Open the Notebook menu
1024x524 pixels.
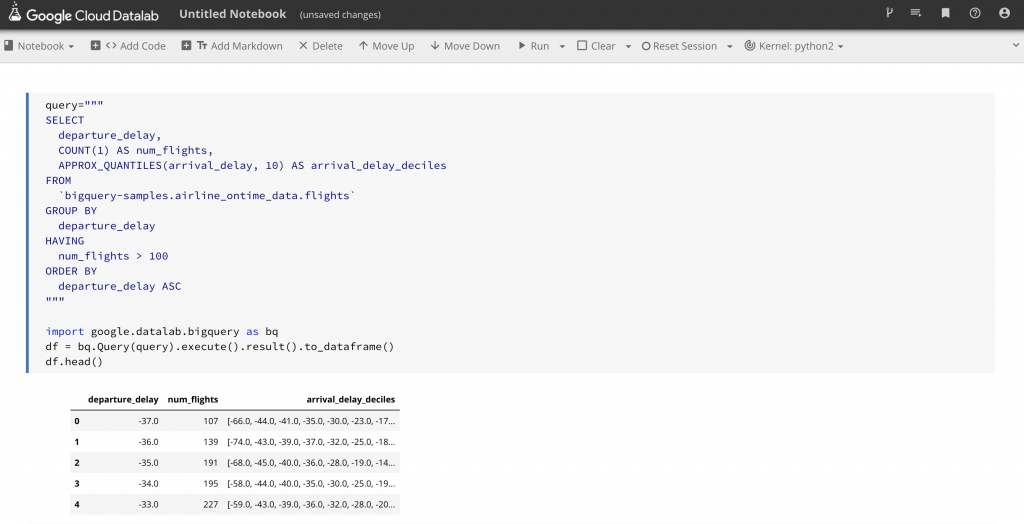pyautogui.click(x=39, y=46)
